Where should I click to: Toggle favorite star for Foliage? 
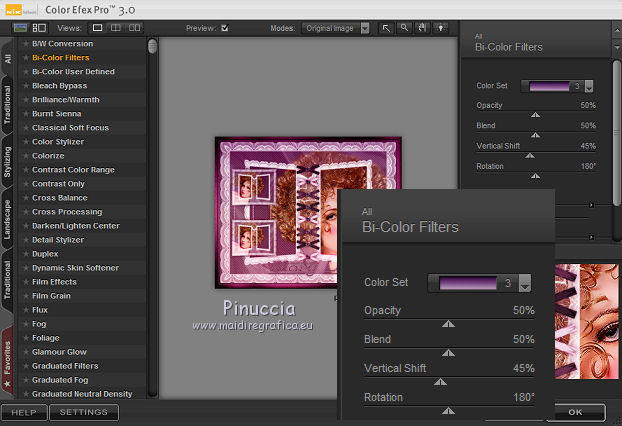[x=26, y=338]
